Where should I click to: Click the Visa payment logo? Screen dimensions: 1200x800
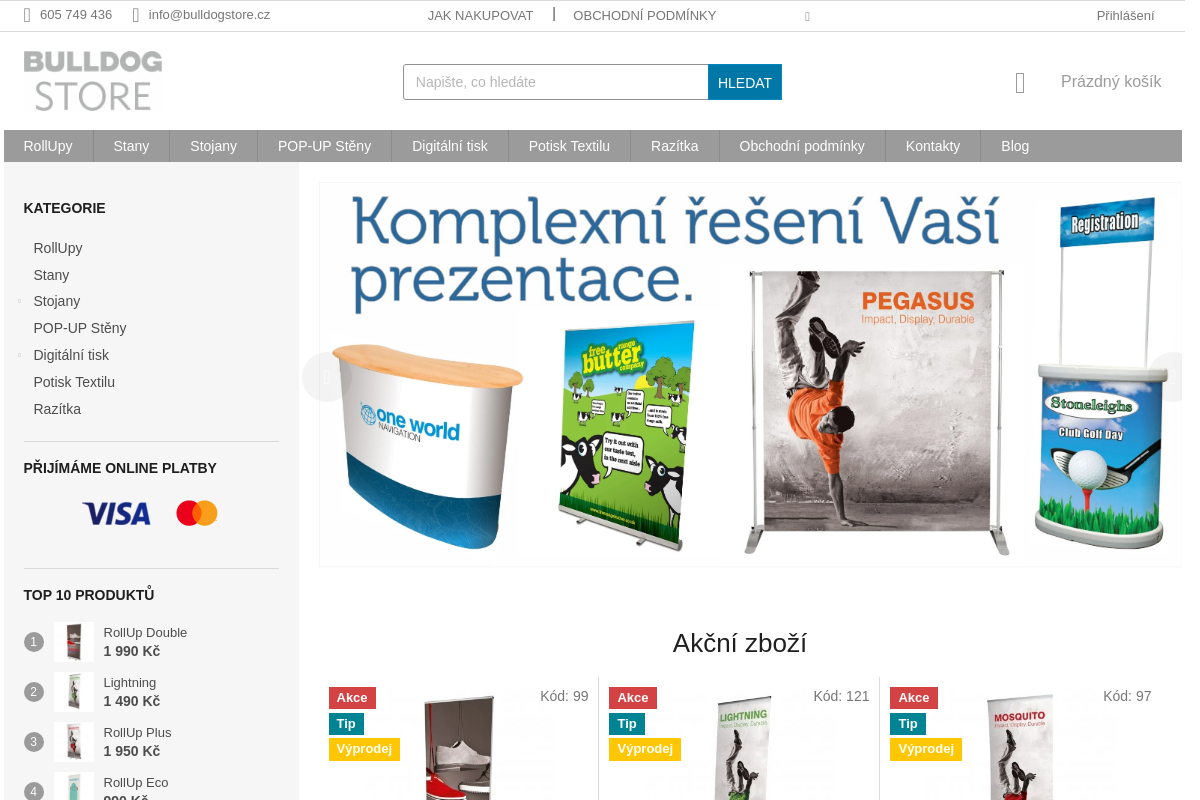[116, 514]
